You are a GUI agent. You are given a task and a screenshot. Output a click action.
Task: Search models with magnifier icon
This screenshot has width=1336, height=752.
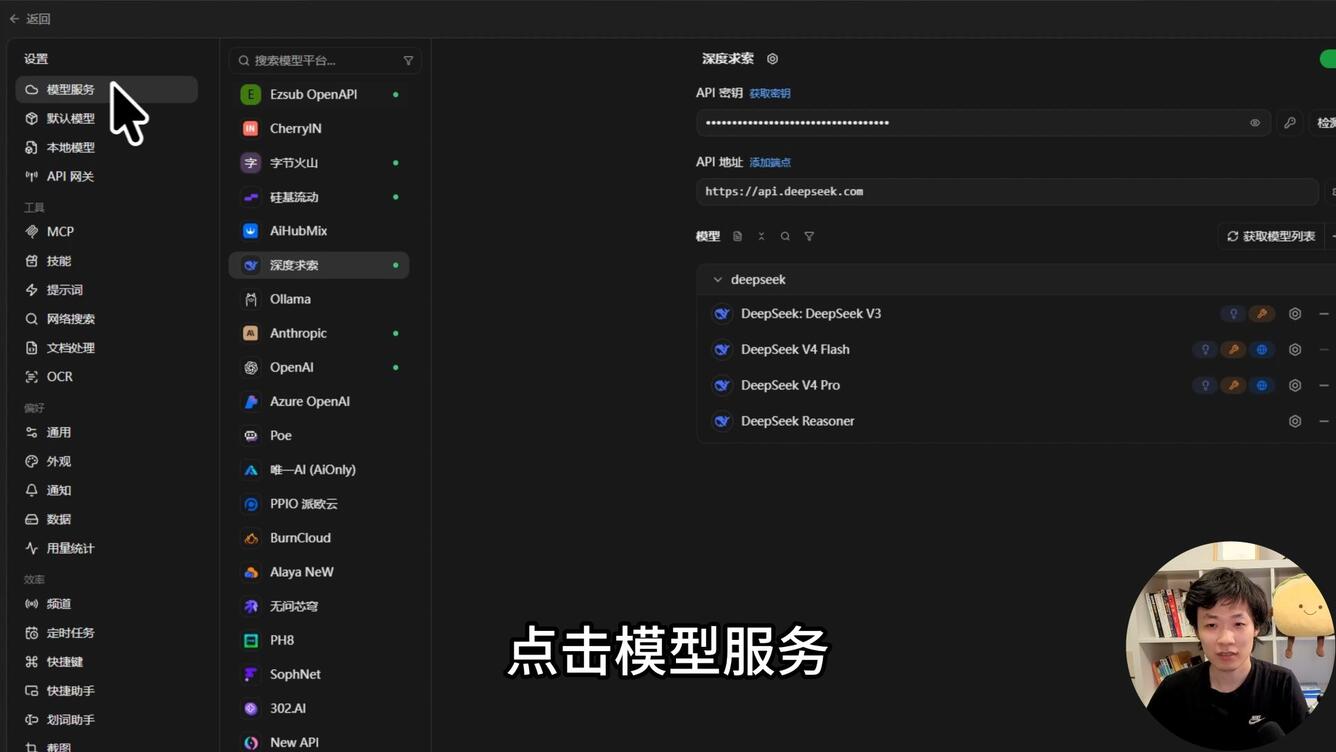click(x=785, y=237)
